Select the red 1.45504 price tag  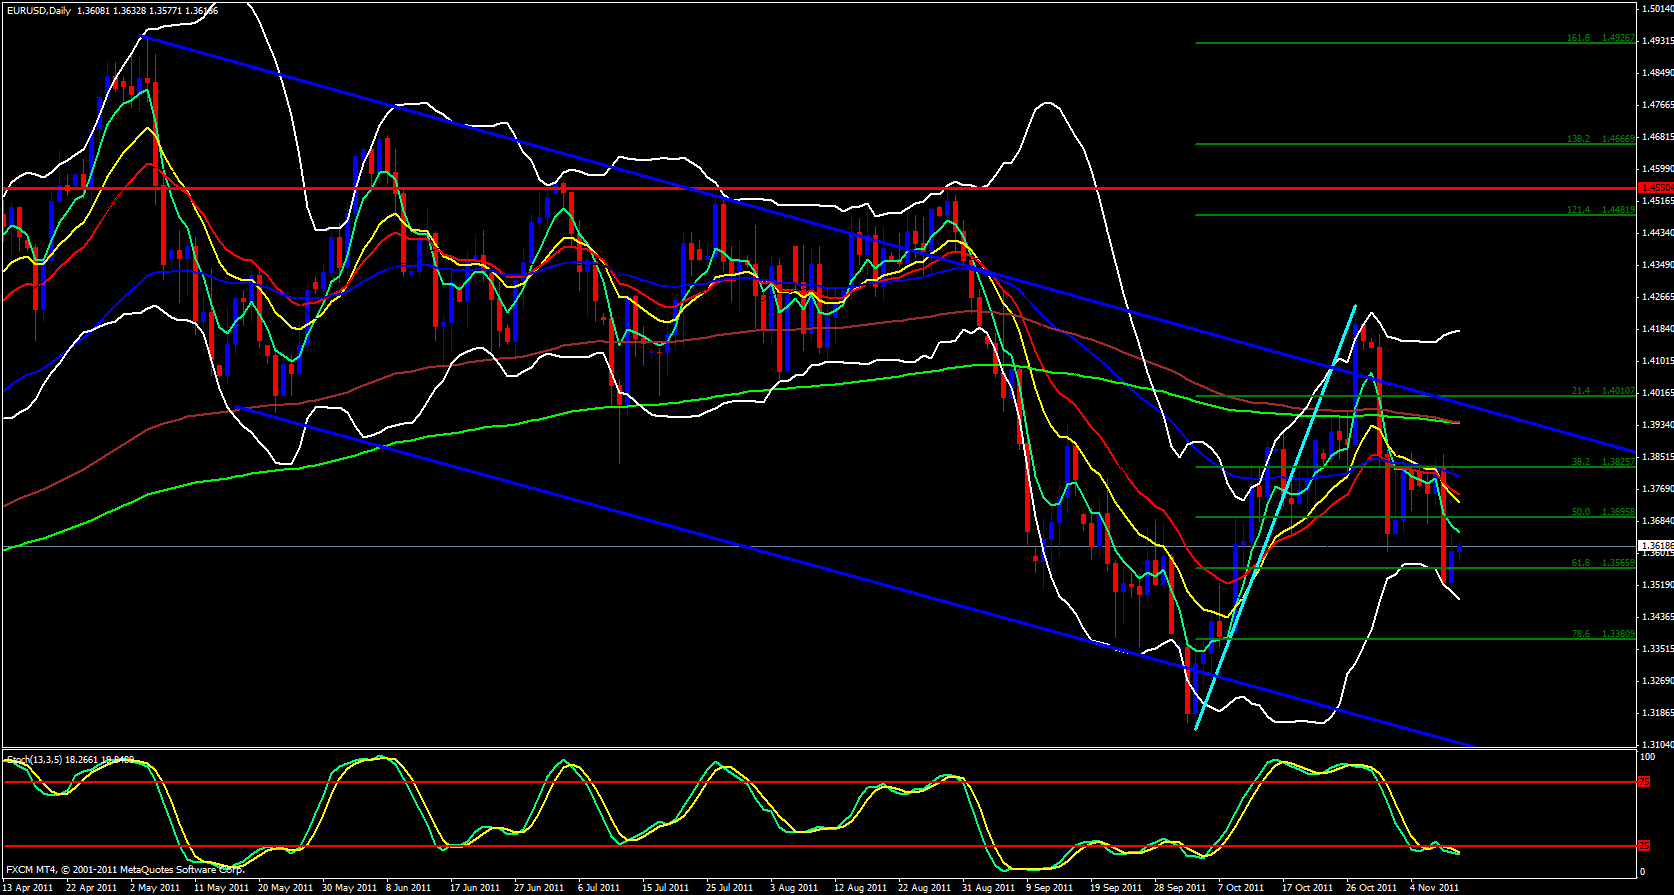[1655, 188]
